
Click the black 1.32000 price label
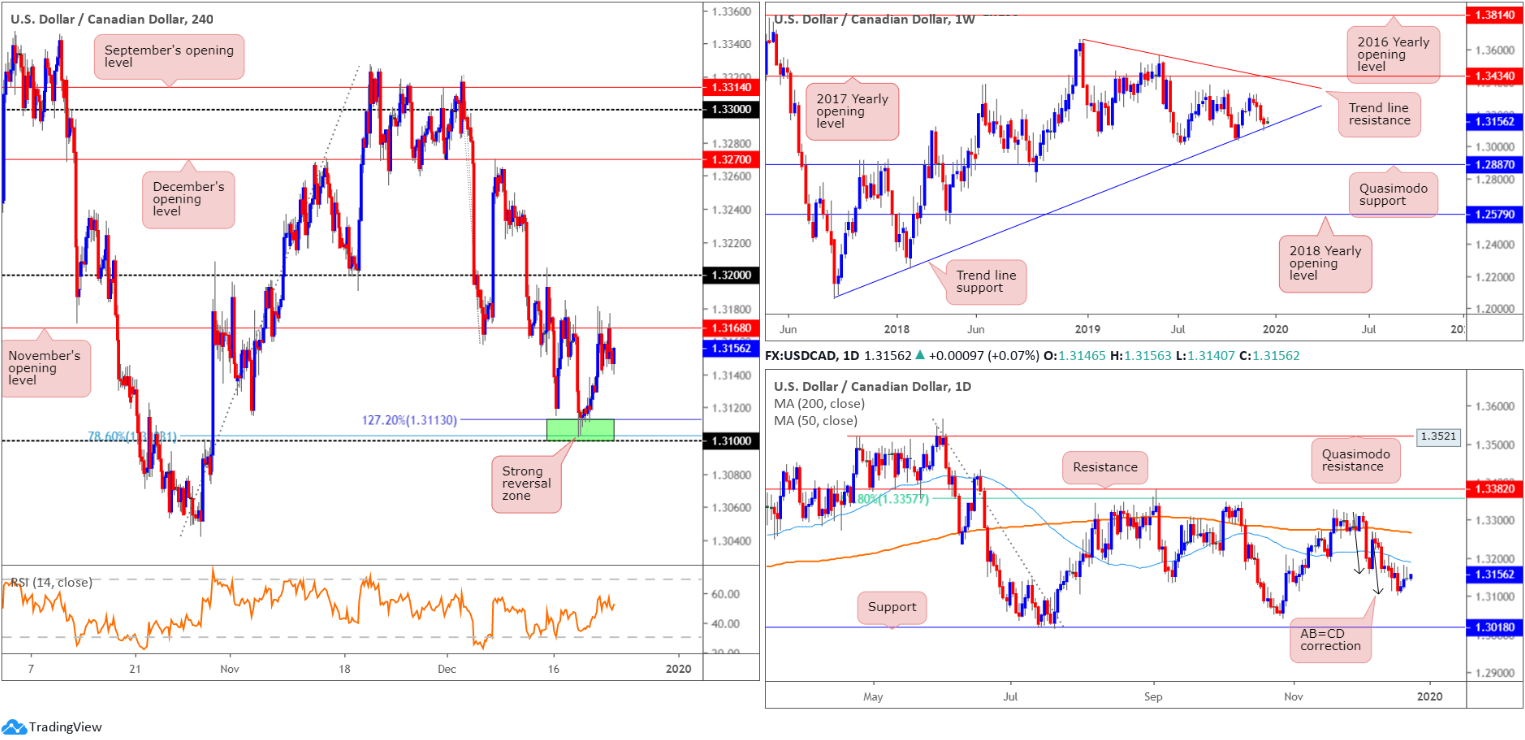click(x=730, y=275)
